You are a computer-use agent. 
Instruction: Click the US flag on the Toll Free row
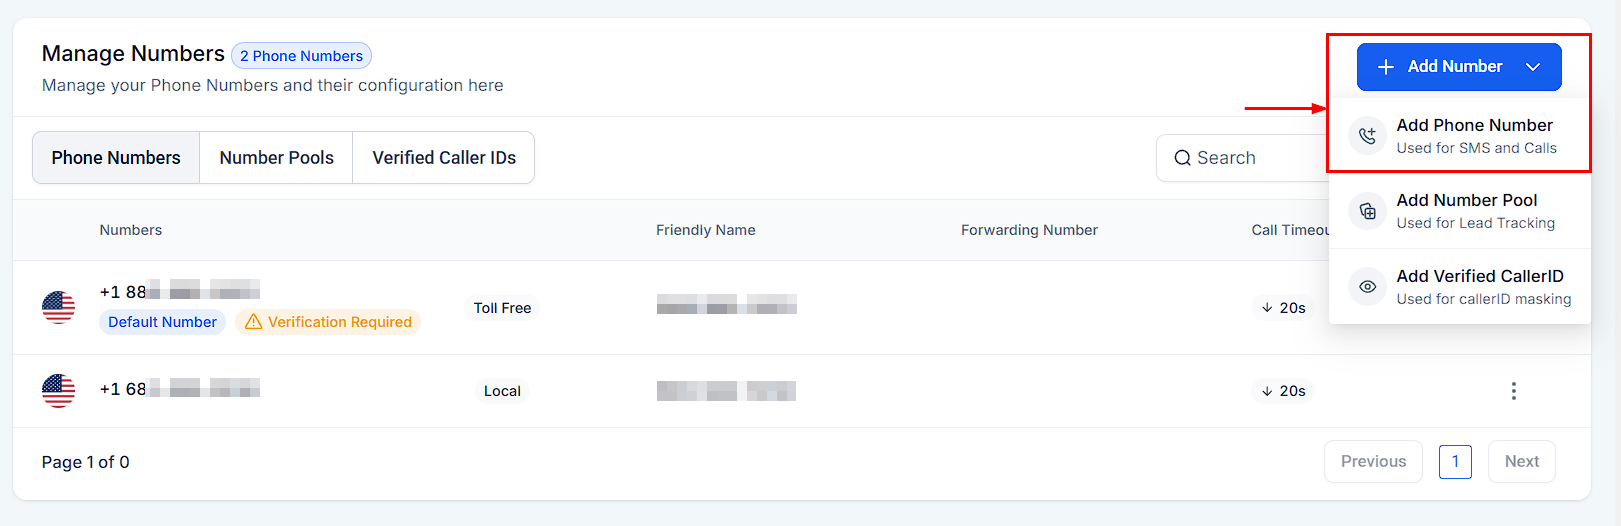(x=58, y=307)
